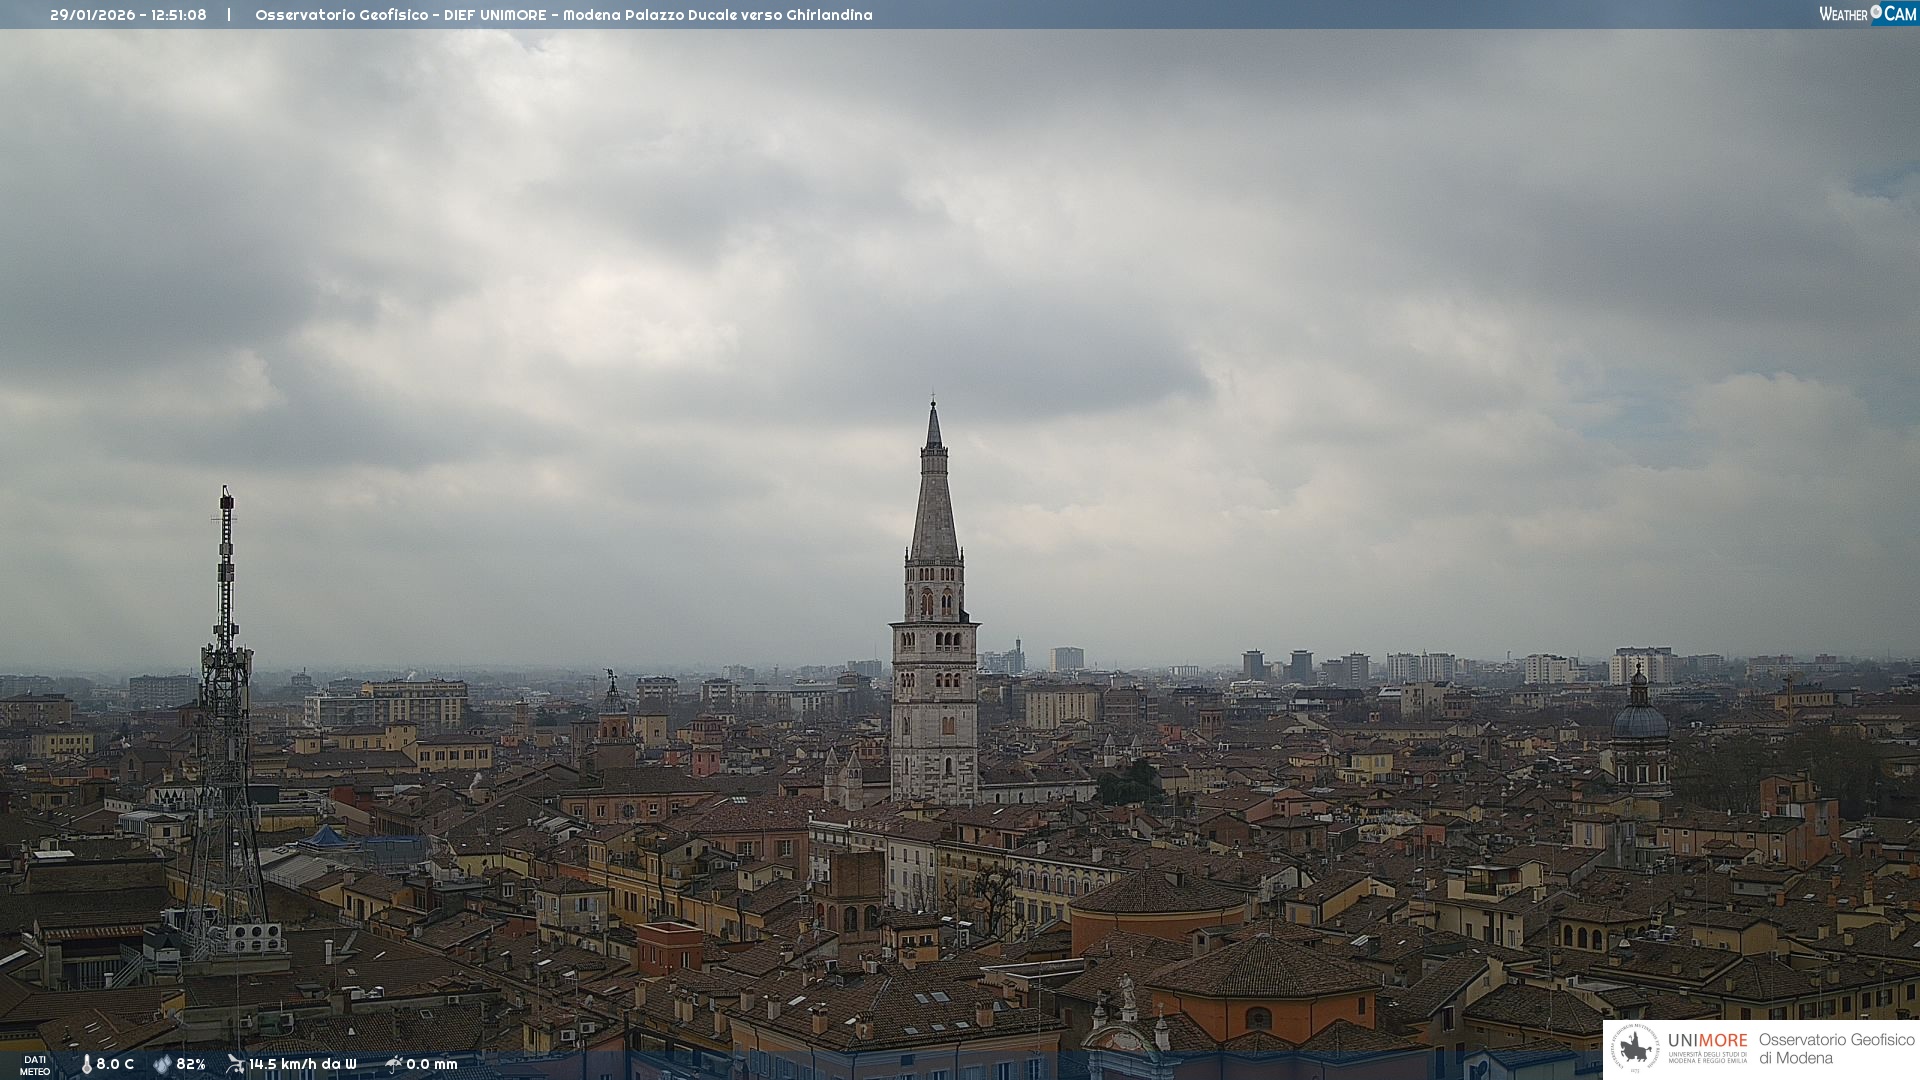Click the 12:51:08 time stamp
This screenshot has width=1920, height=1080.
179,15
